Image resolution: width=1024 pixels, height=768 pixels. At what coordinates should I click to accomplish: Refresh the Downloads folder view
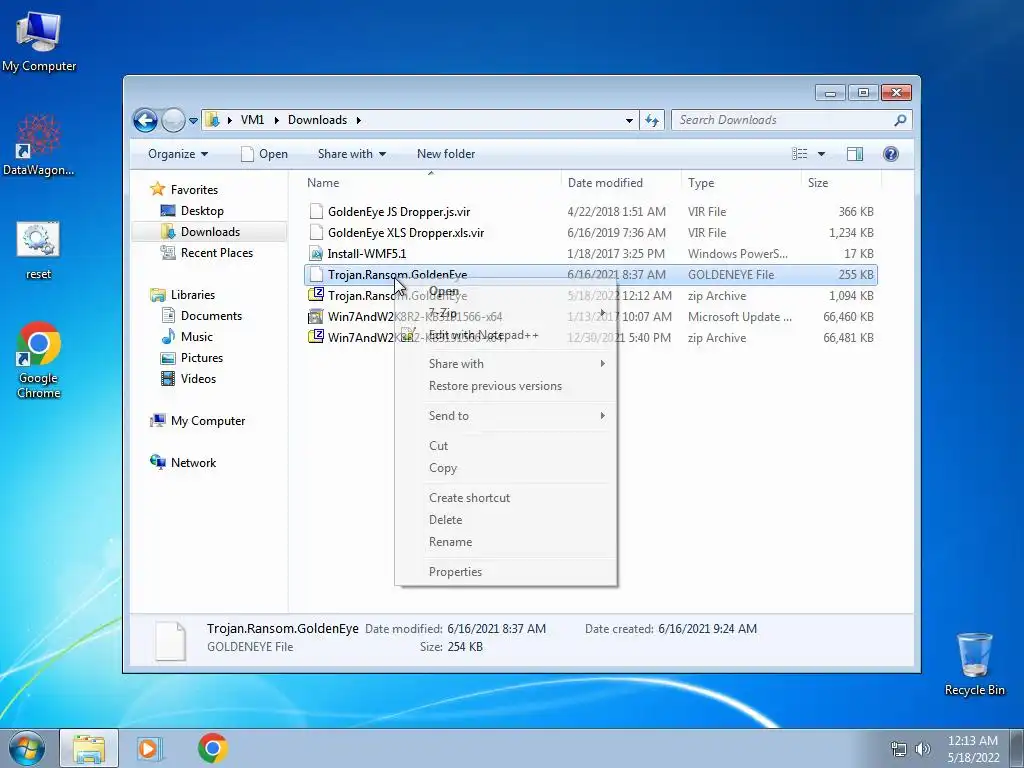(x=652, y=120)
